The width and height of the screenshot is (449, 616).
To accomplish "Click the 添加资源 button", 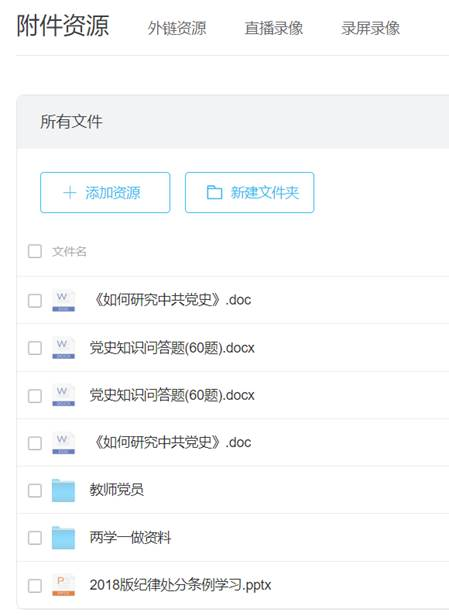I will (x=105, y=192).
